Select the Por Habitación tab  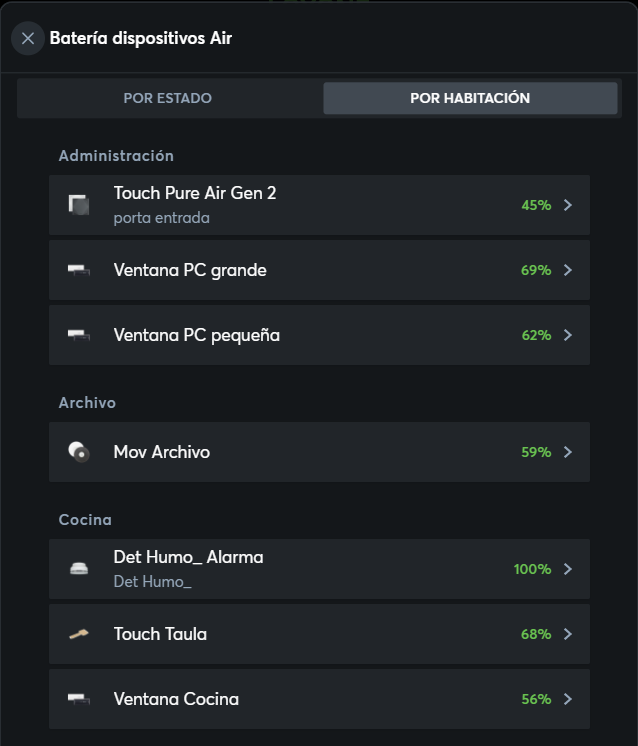(470, 98)
